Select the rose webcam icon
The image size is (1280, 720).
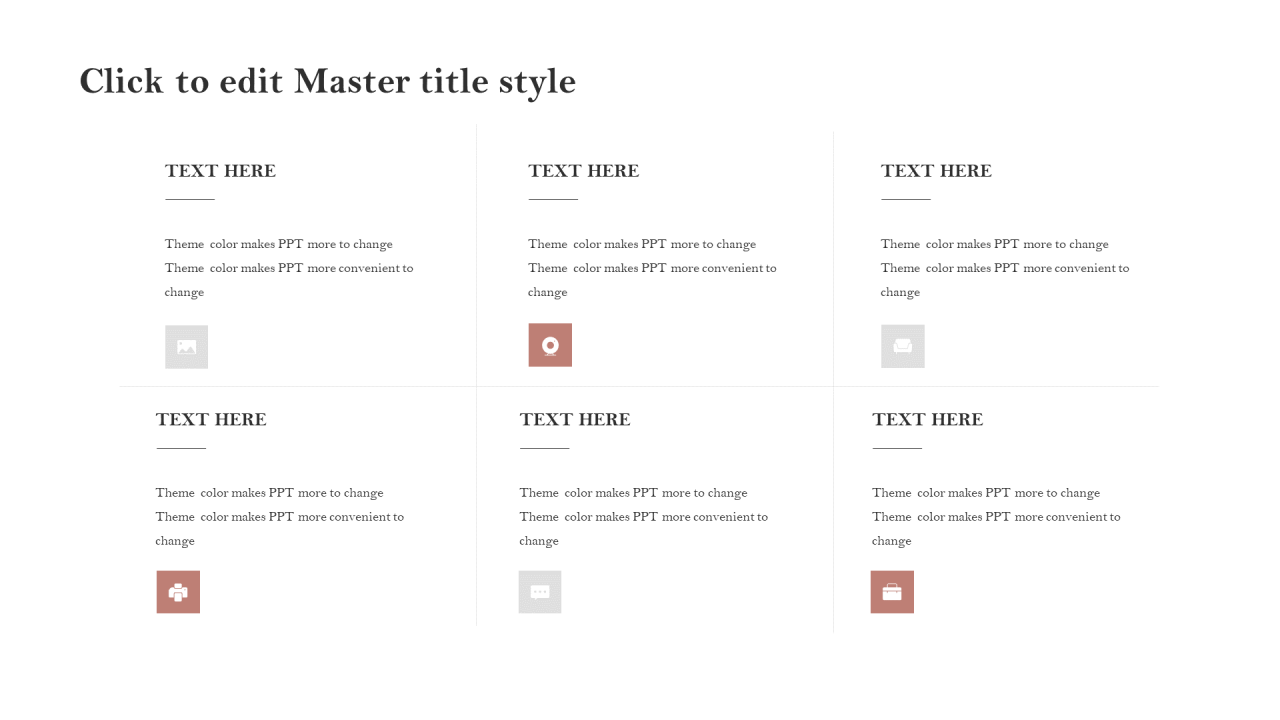(550, 345)
